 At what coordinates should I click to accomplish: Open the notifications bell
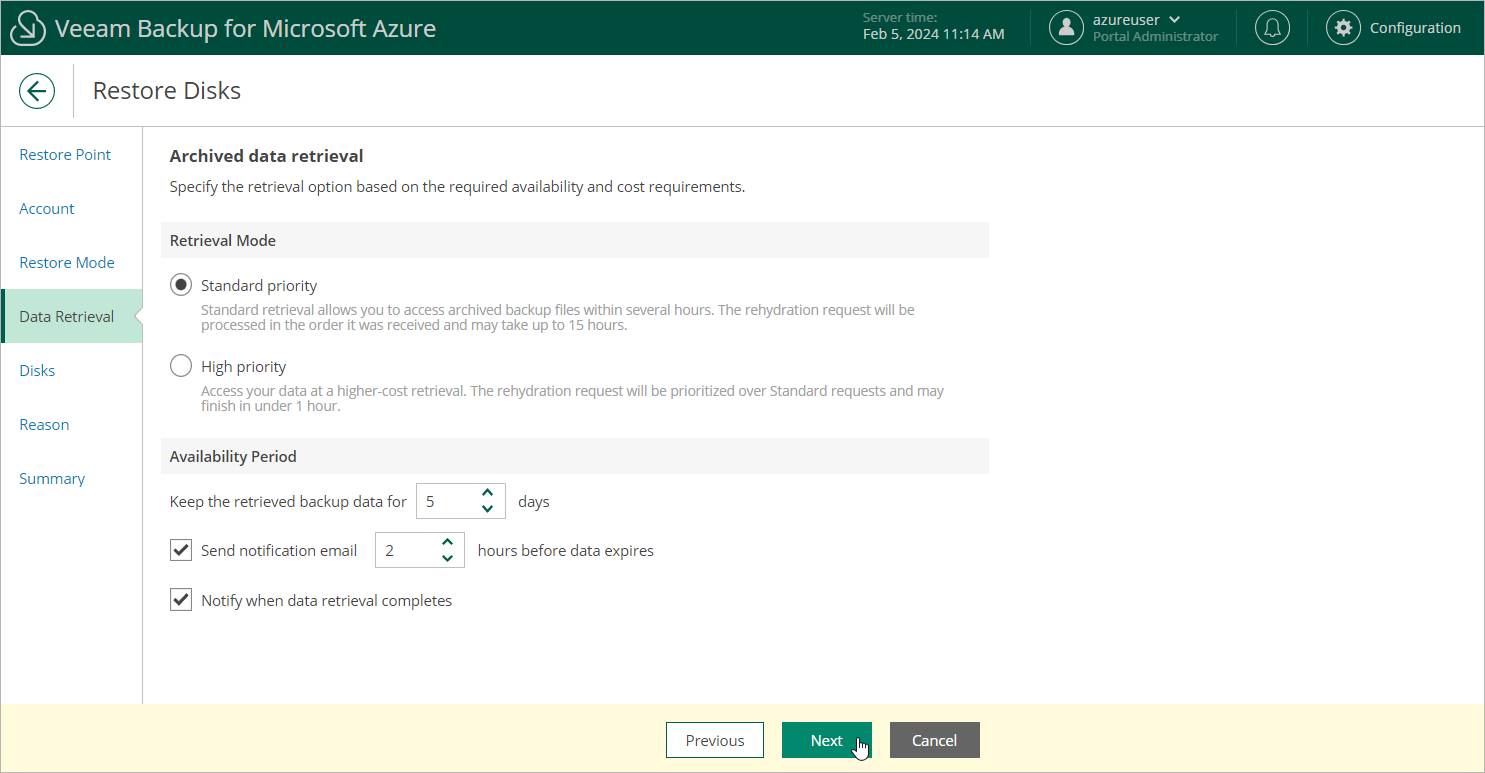tap(1272, 28)
